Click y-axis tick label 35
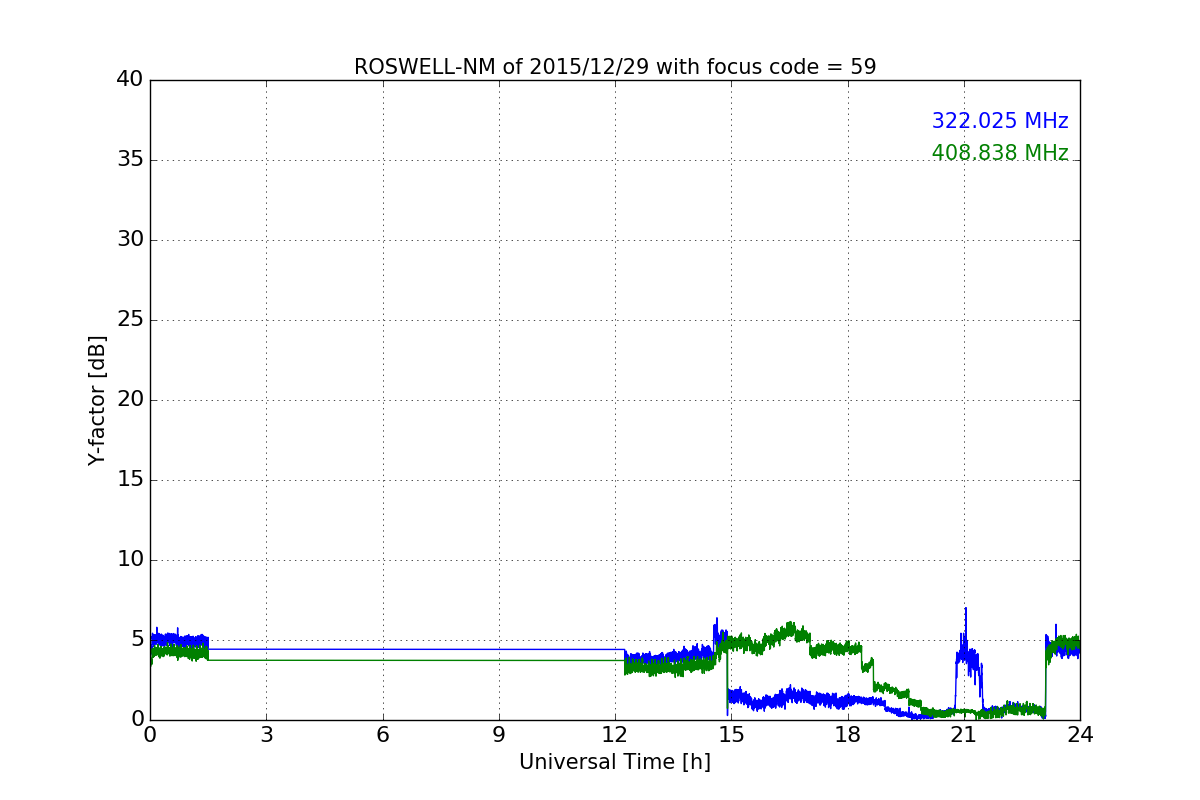Viewport: 1200px width, 800px height. (130, 160)
